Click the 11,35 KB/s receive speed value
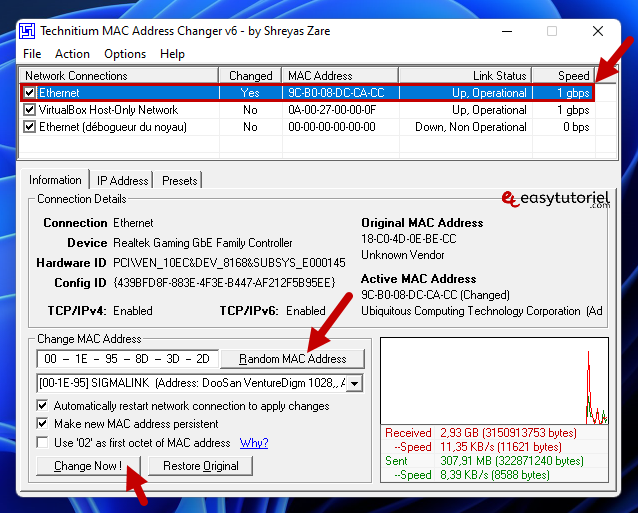The height and width of the screenshot is (513, 638). [x=501, y=447]
